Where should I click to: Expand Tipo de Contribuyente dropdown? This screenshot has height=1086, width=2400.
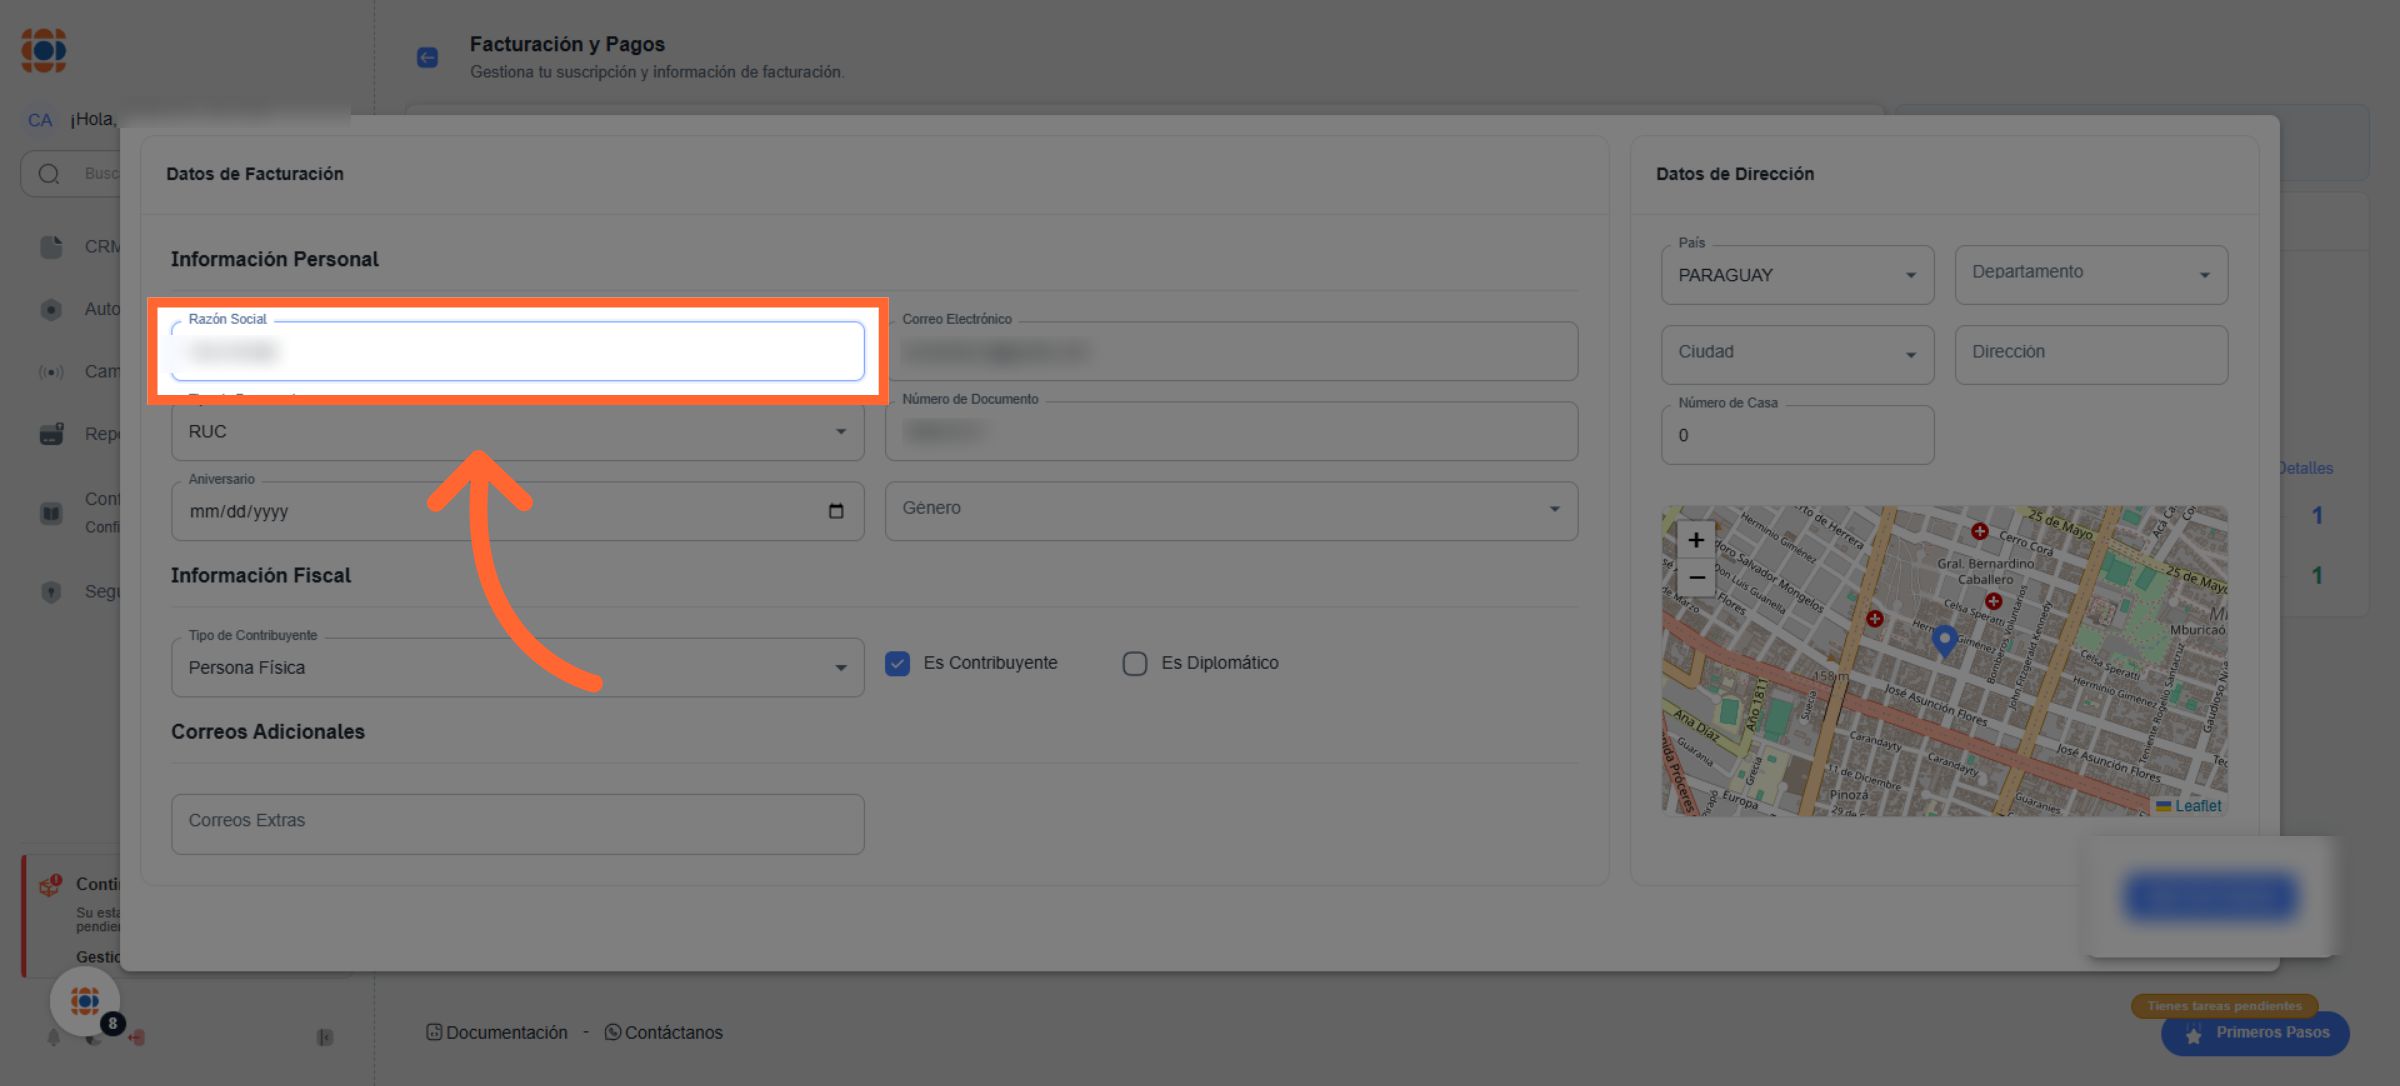[x=517, y=667]
